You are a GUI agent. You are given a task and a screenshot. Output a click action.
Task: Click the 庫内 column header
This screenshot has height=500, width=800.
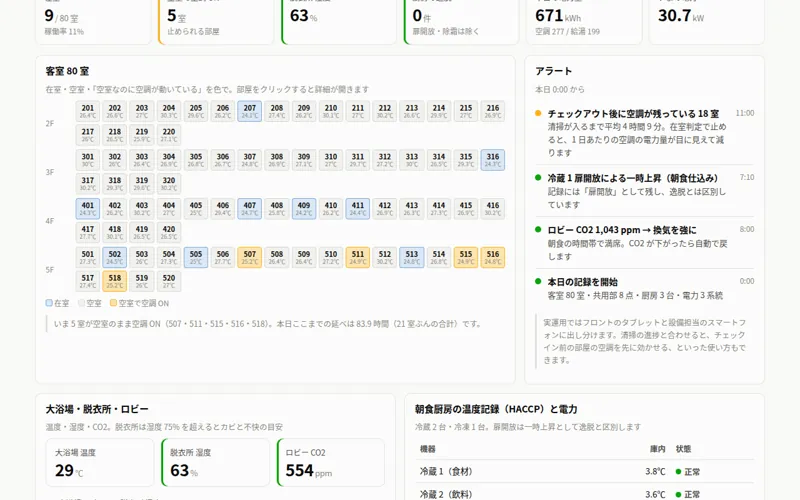[x=657, y=449]
